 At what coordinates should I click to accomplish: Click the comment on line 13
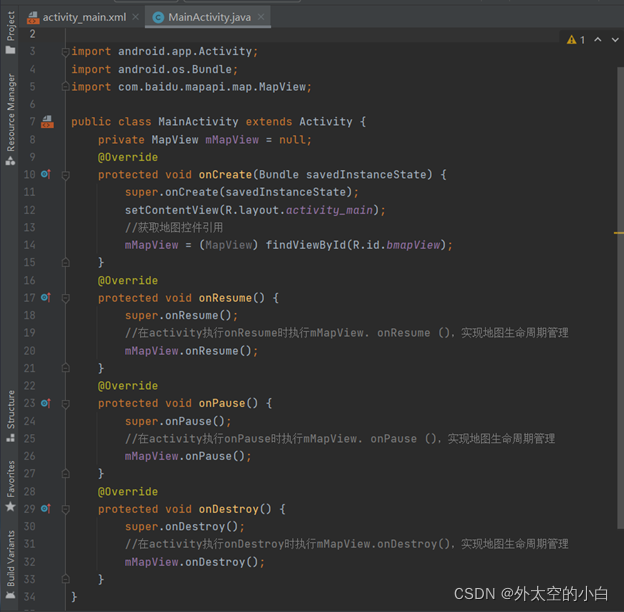[174, 227]
